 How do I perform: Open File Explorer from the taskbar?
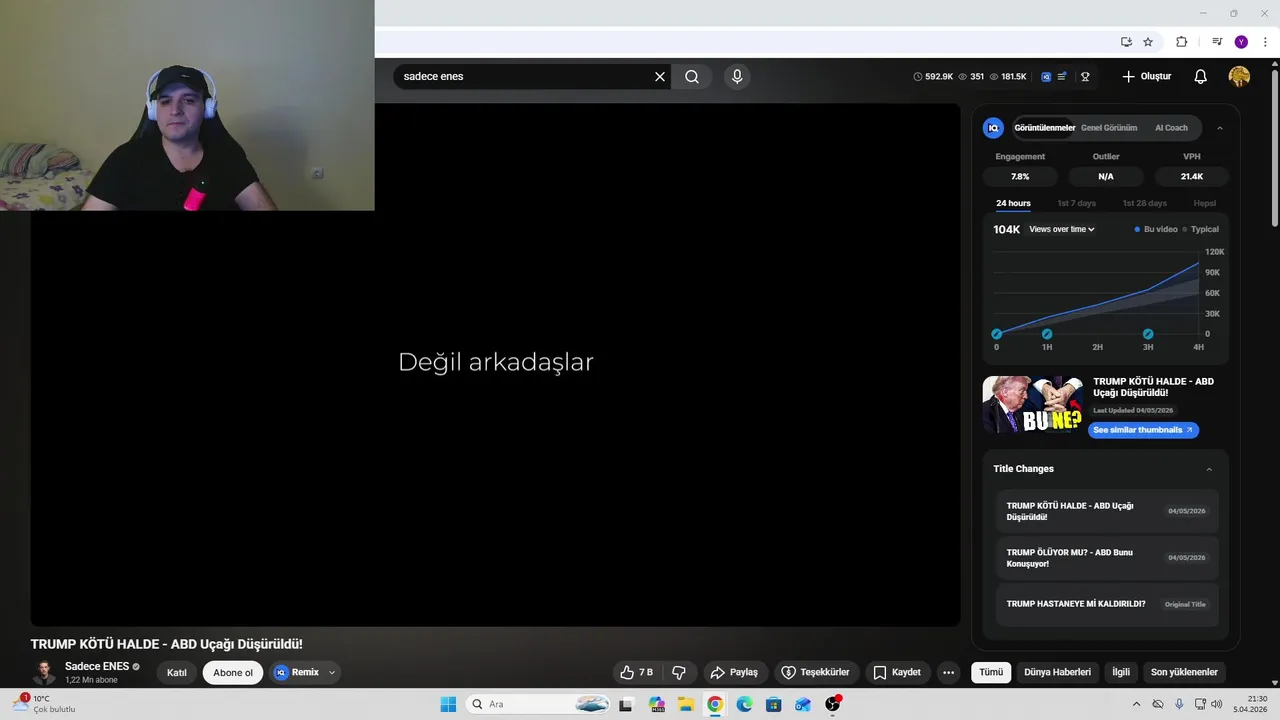tap(686, 704)
